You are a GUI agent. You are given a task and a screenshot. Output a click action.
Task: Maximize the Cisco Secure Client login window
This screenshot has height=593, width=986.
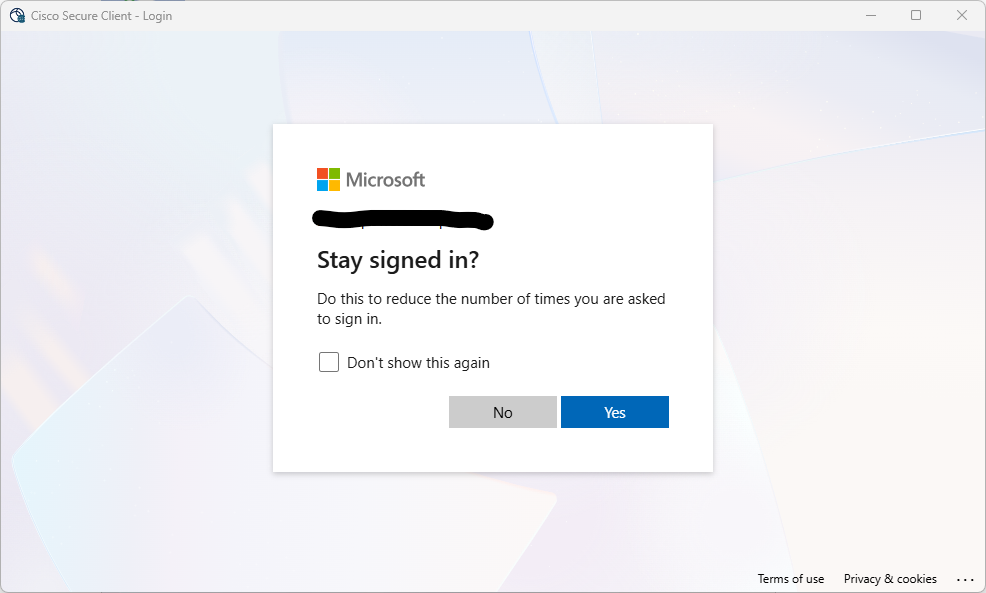[x=916, y=16]
